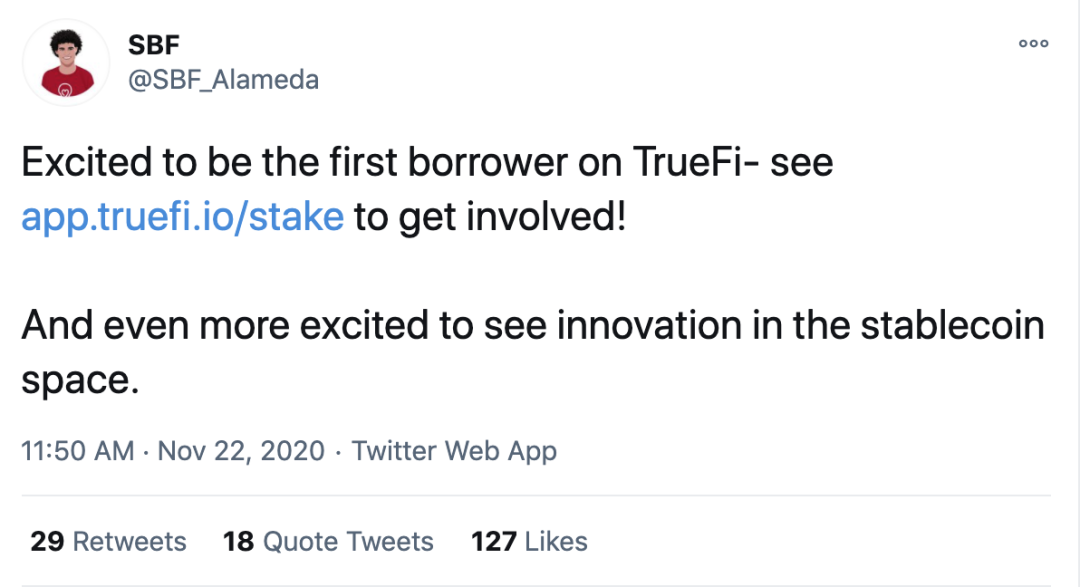Viewport: 1080px width, 587px height.
Task: Click the Twitter Web App source label
Action: pos(454,451)
